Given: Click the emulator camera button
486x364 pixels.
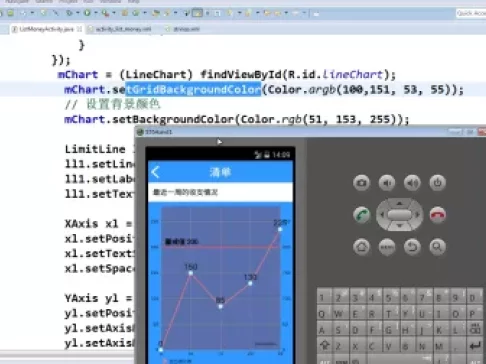Looking at the screenshot, I should click(361, 183).
